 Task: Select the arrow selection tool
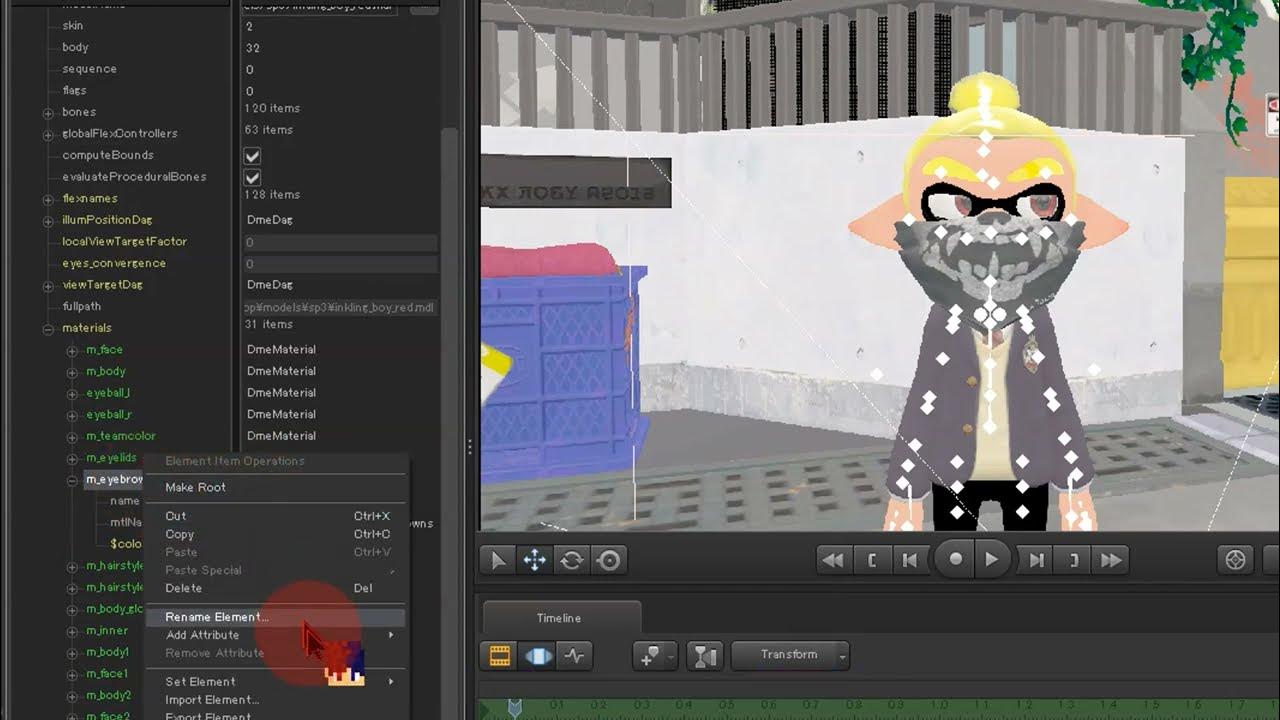(x=498, y=560)
